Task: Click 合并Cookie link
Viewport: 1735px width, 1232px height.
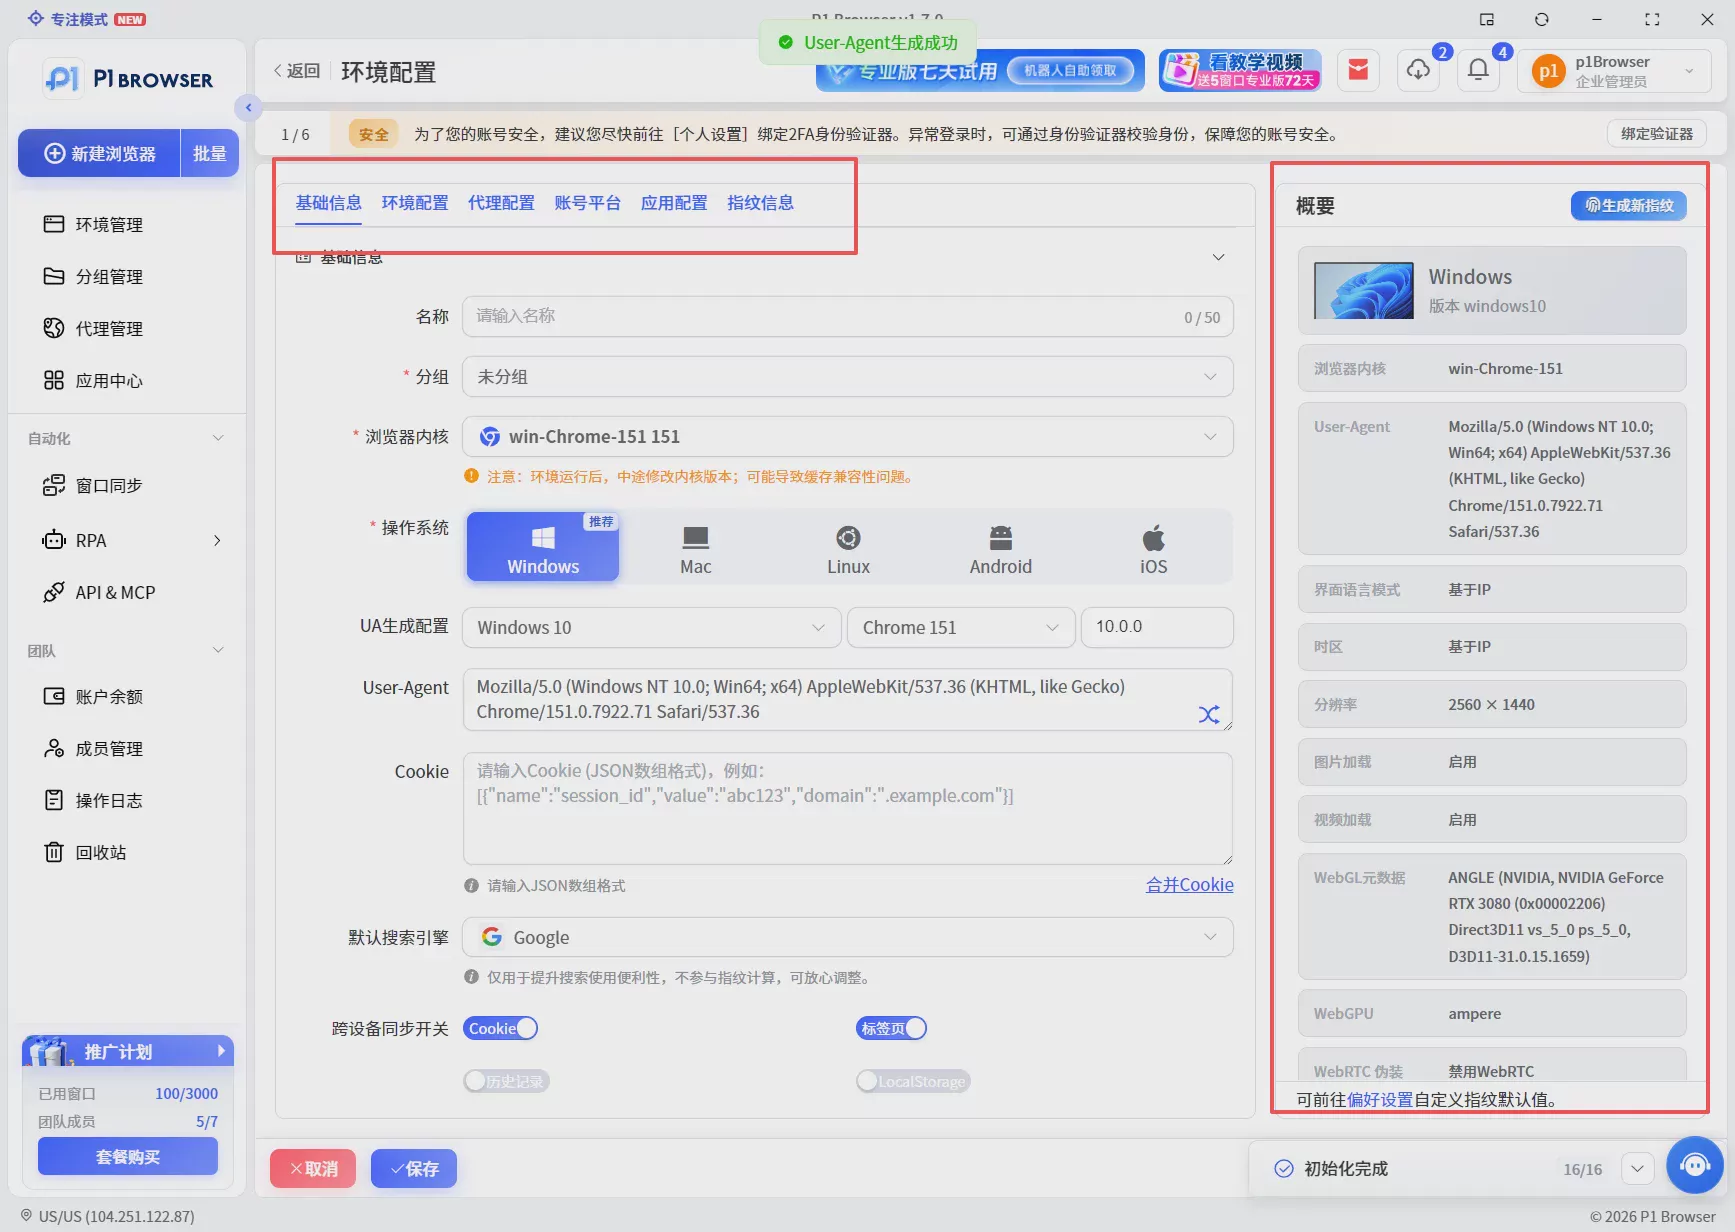Action: click(1189, 885)
